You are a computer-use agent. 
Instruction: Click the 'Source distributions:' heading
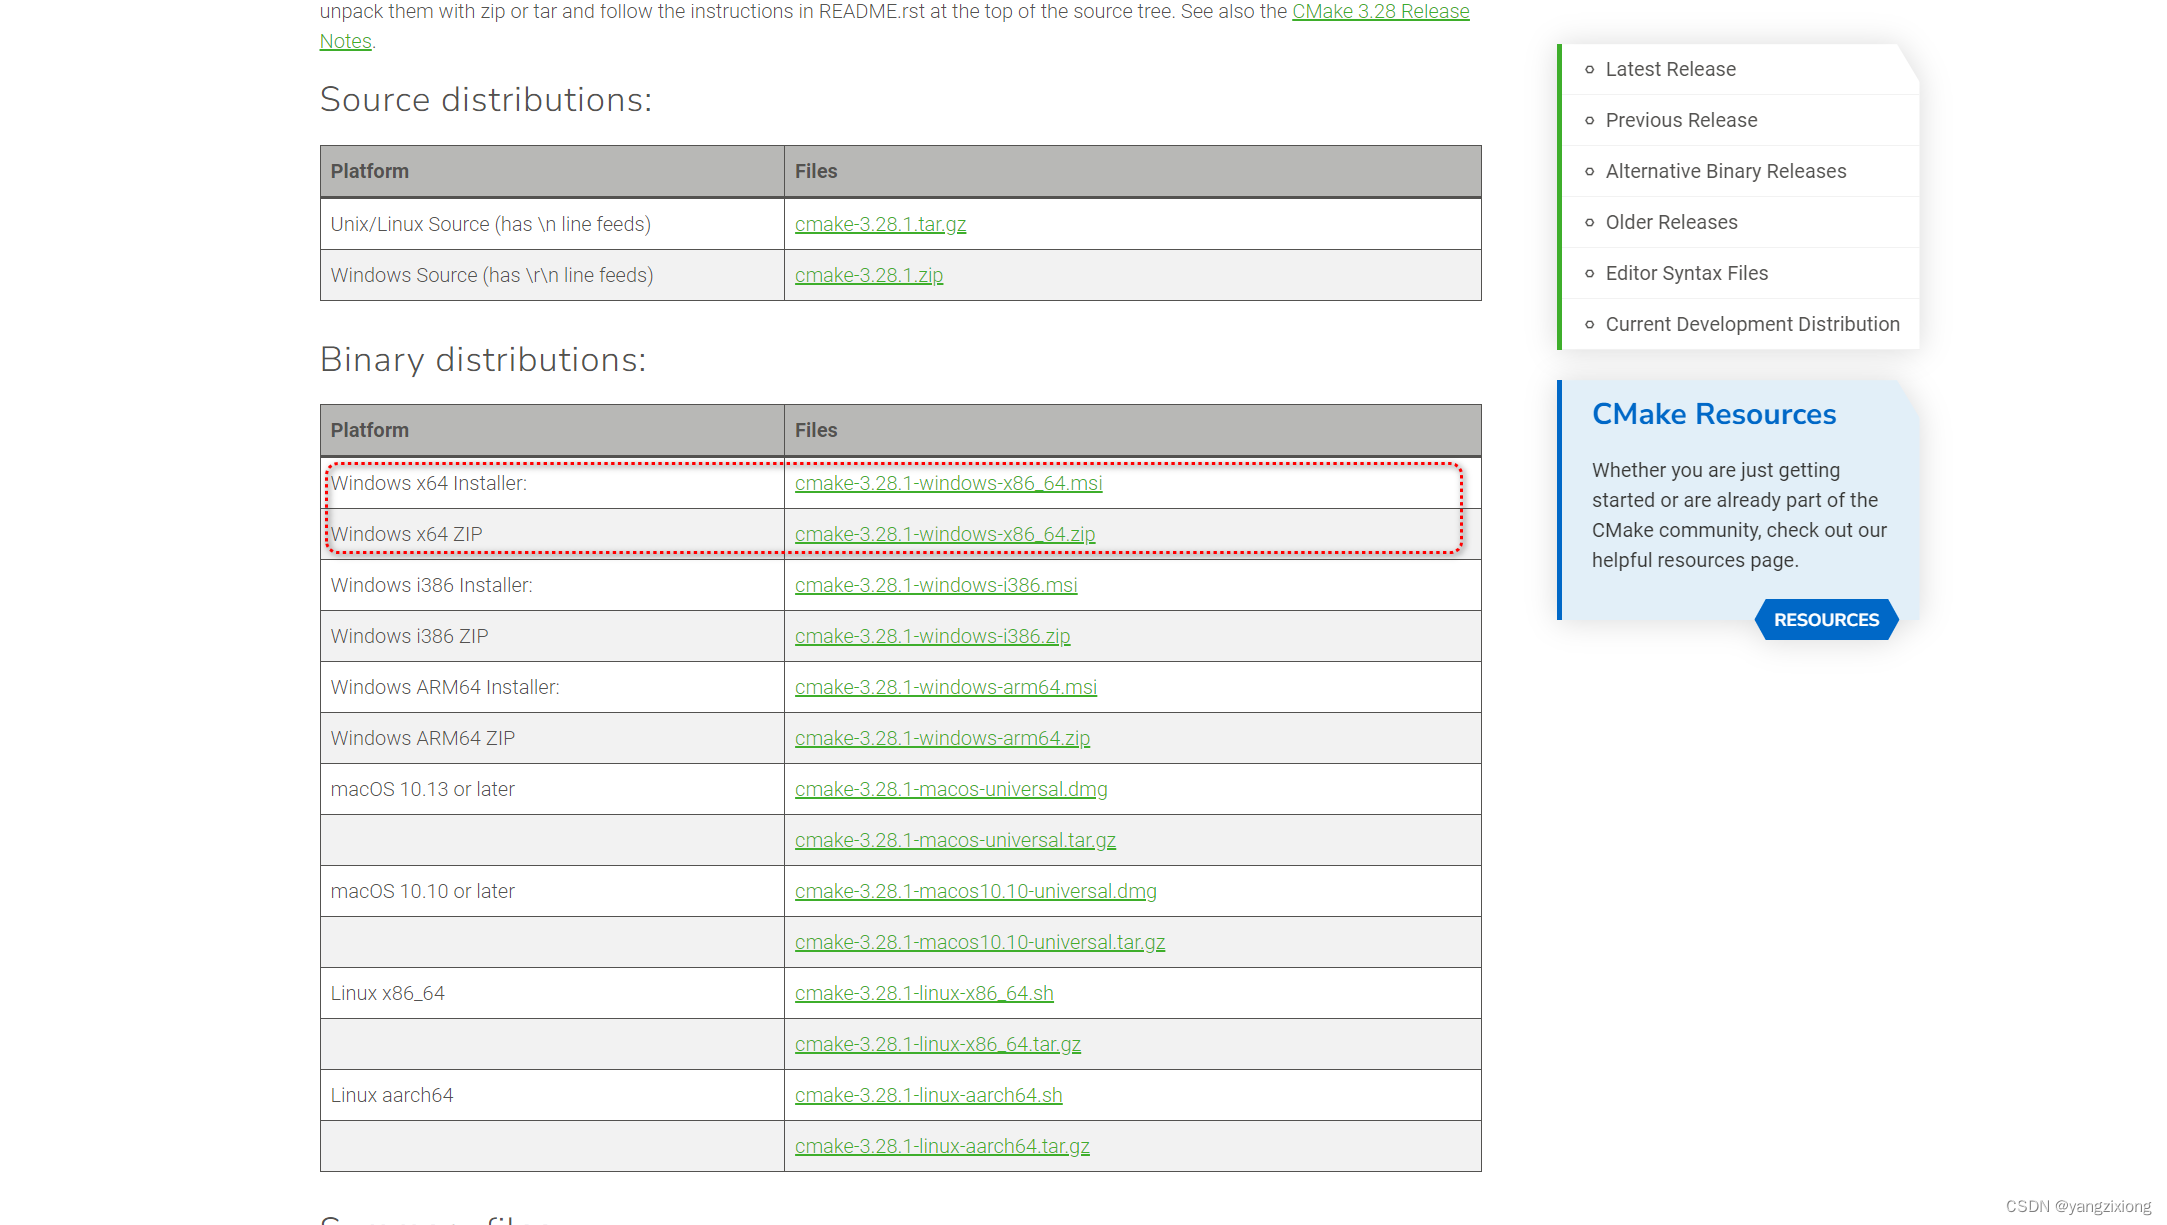(486, 99)
